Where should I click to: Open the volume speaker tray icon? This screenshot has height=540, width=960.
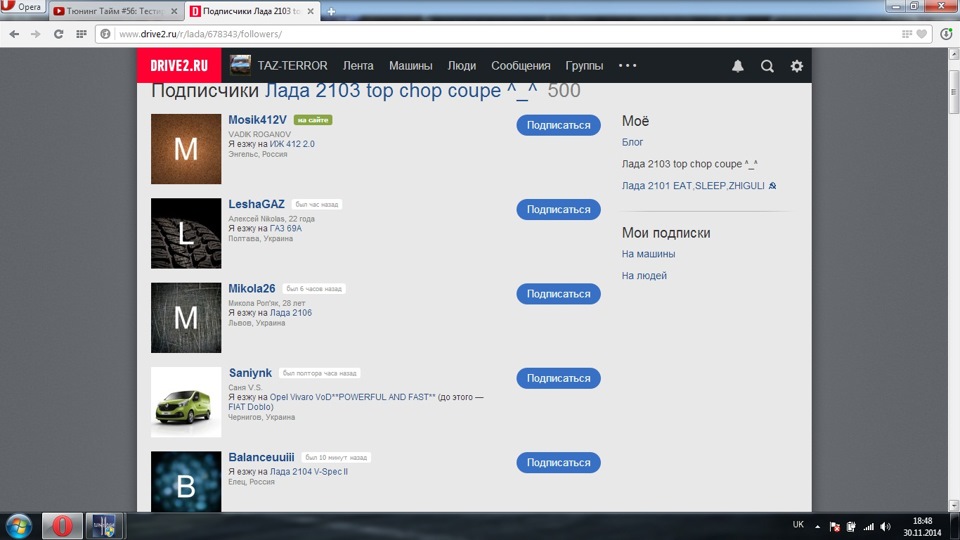[885, 527]
